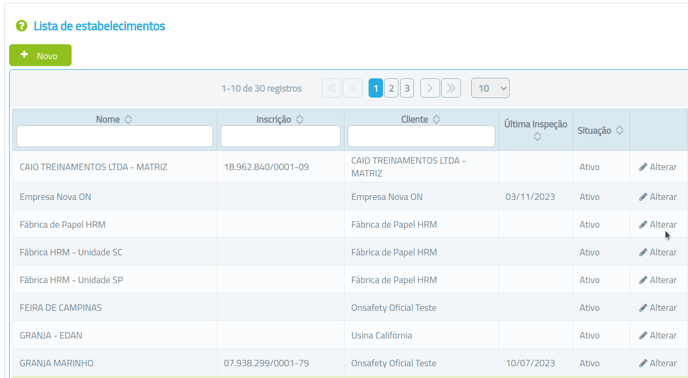688x378 pixels.
Task: Edit CAIO TREINAMENTOS LTDA - MATRIZ via Alterar
Action: click(x=658, y=167)
